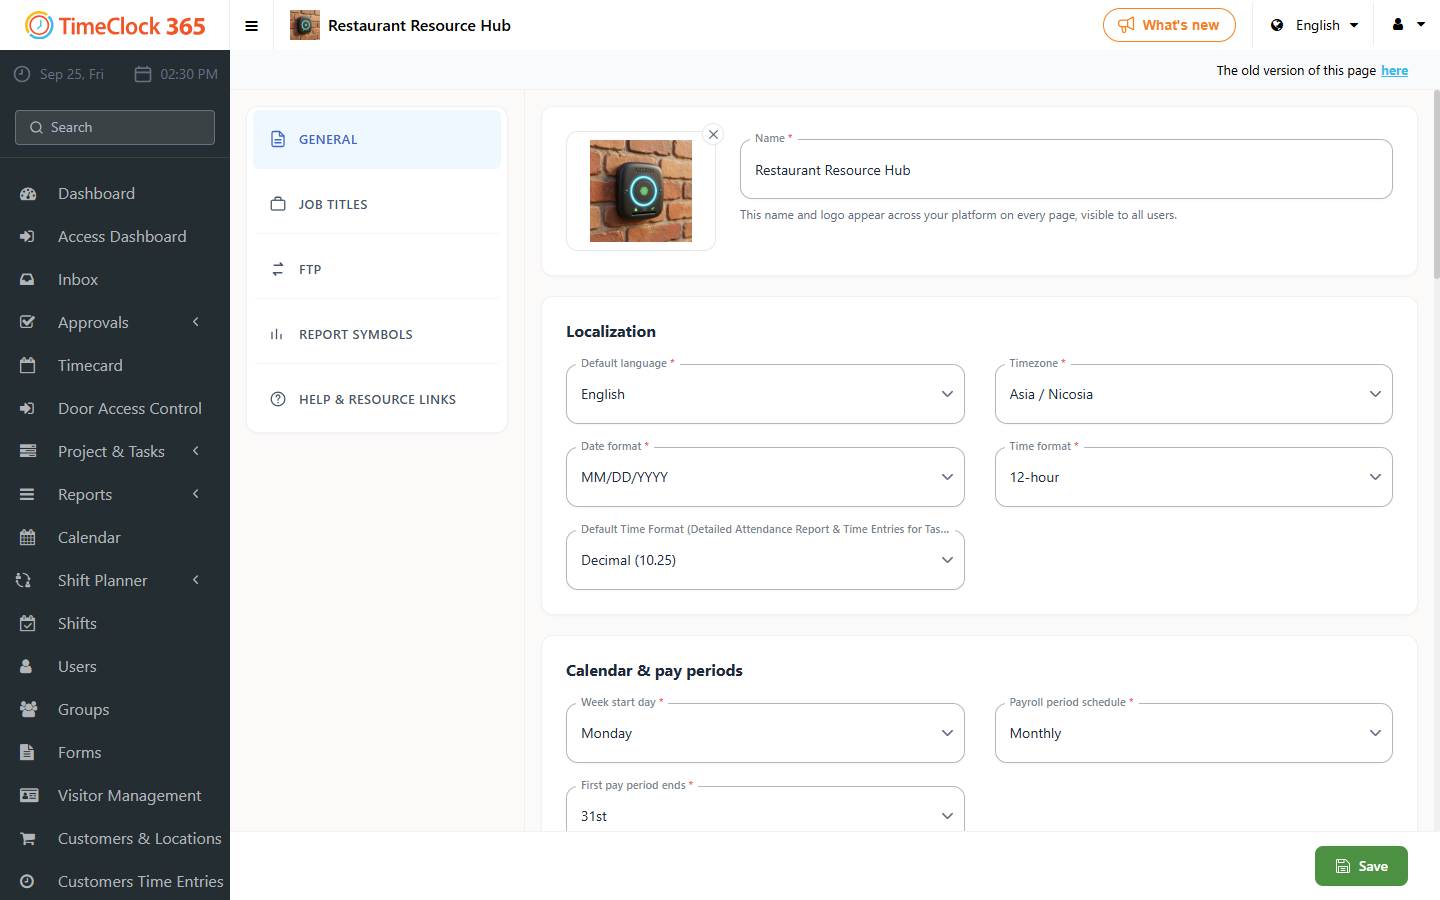Viewport: 1440px width, 900px height.
Task: Click the Groups people icon
Action: (28, 710)
